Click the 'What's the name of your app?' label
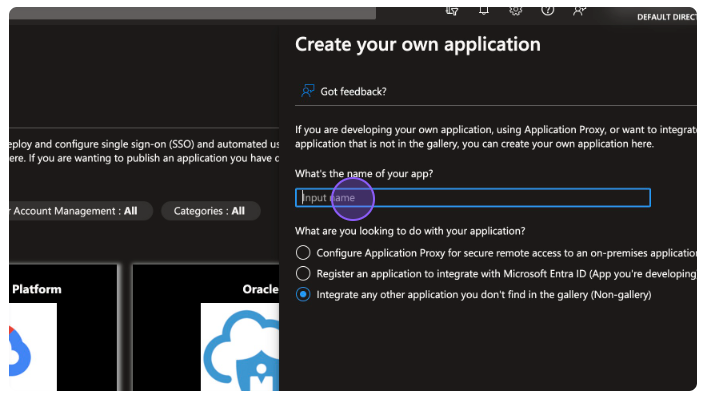 (x=364, y=173)
